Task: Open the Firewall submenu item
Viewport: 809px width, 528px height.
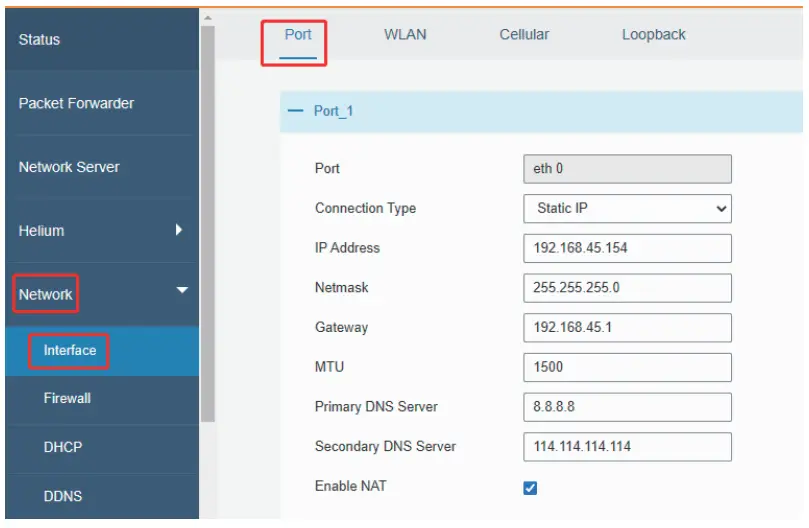Action: coord(67,398)
